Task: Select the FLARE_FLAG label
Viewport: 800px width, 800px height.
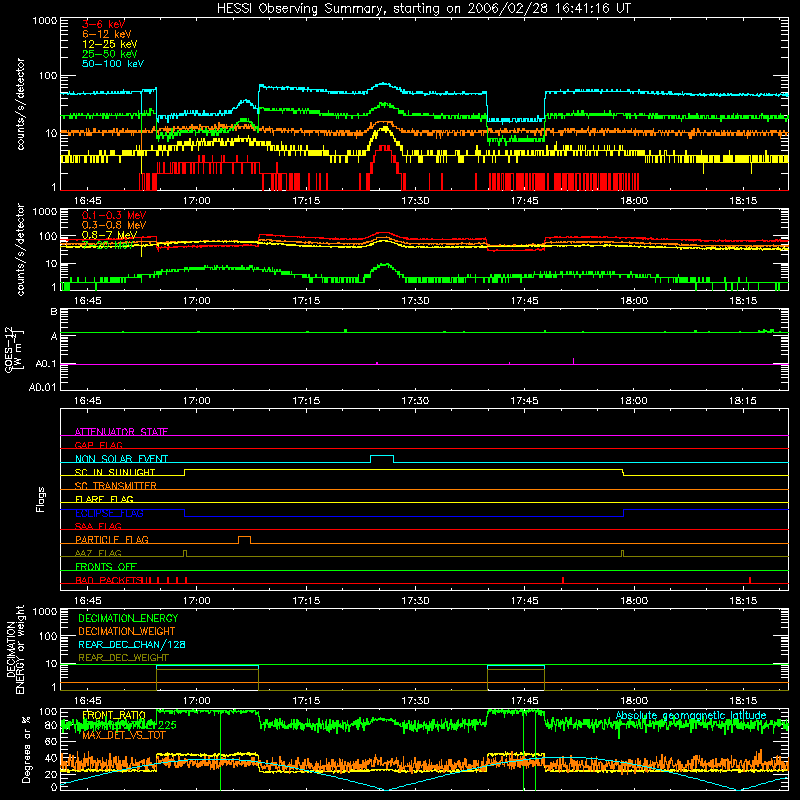Action: 104,499
